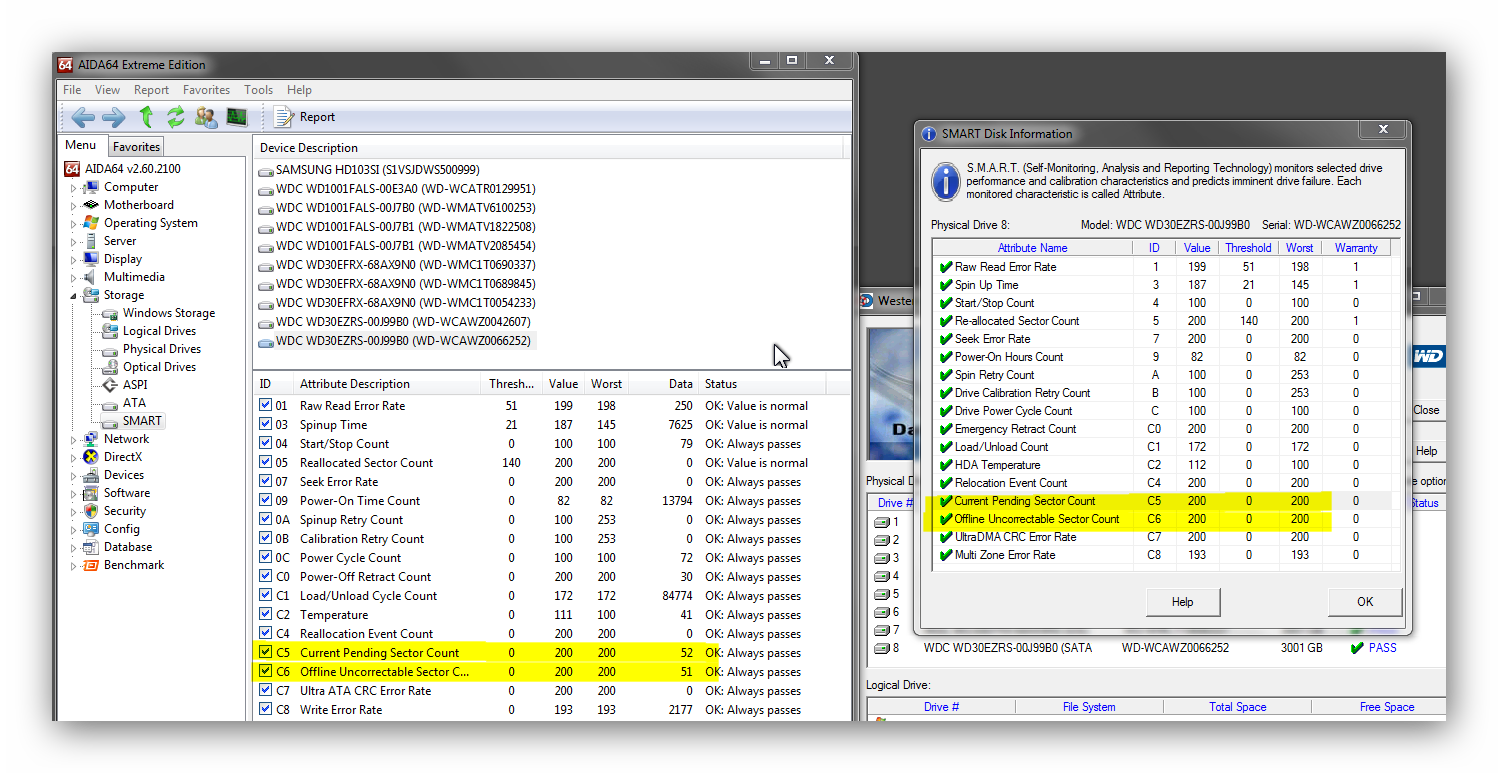
Task: Click Help in SMART Disk Information dialog
Action: [x=1182, y=602]
